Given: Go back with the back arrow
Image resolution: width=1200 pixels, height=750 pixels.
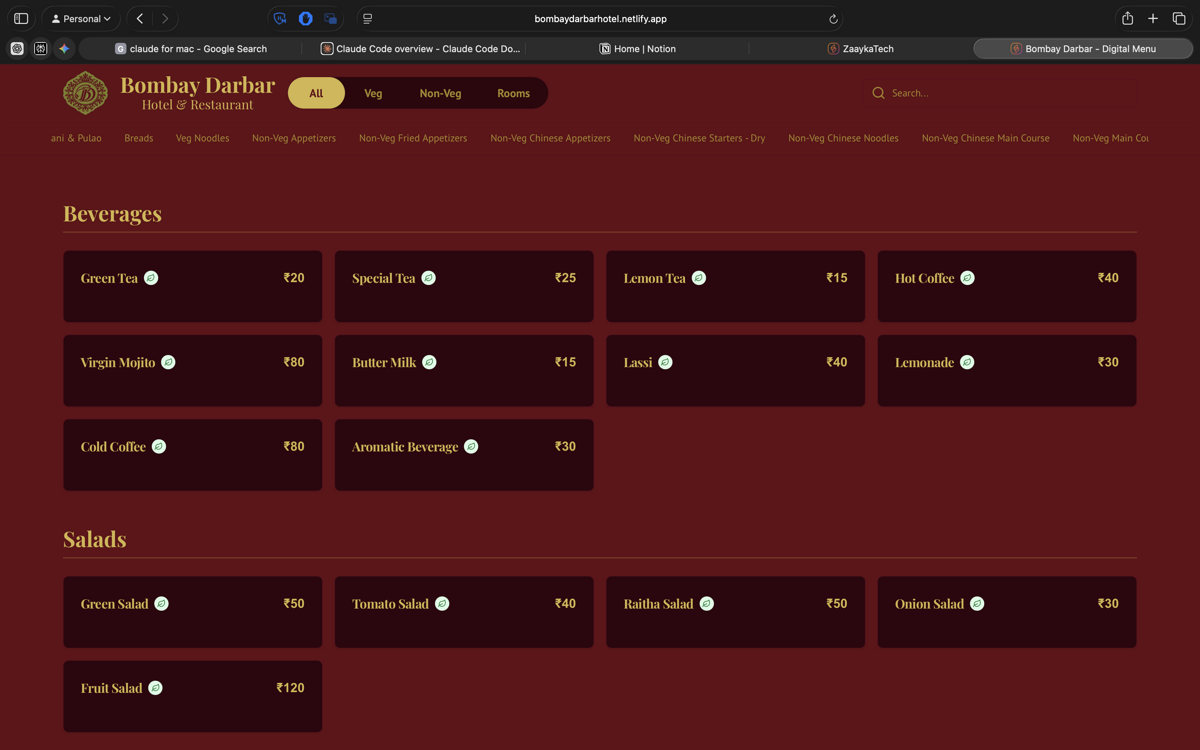Looking at the screenshot, I should tap(140, 18).
